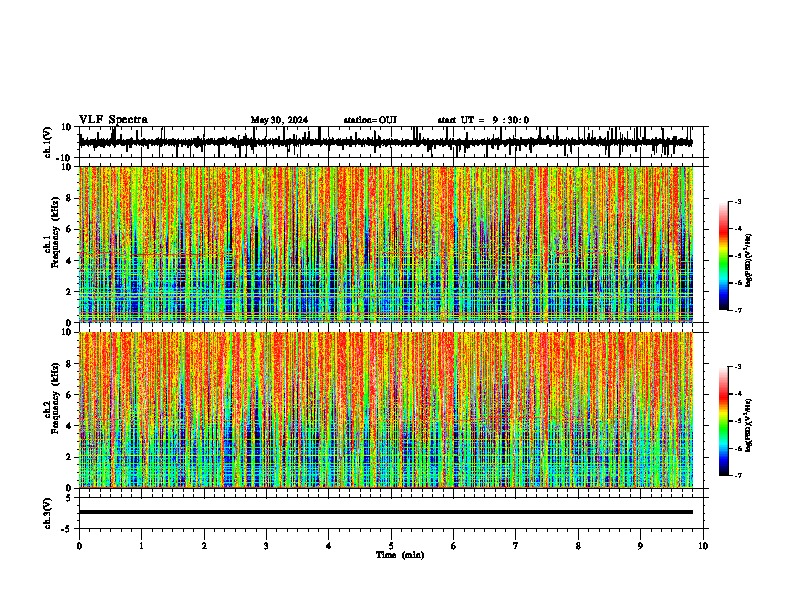Click the 'Time (min)' axis label
Viewport: 792px width, 612px height.
coord(400,555)
